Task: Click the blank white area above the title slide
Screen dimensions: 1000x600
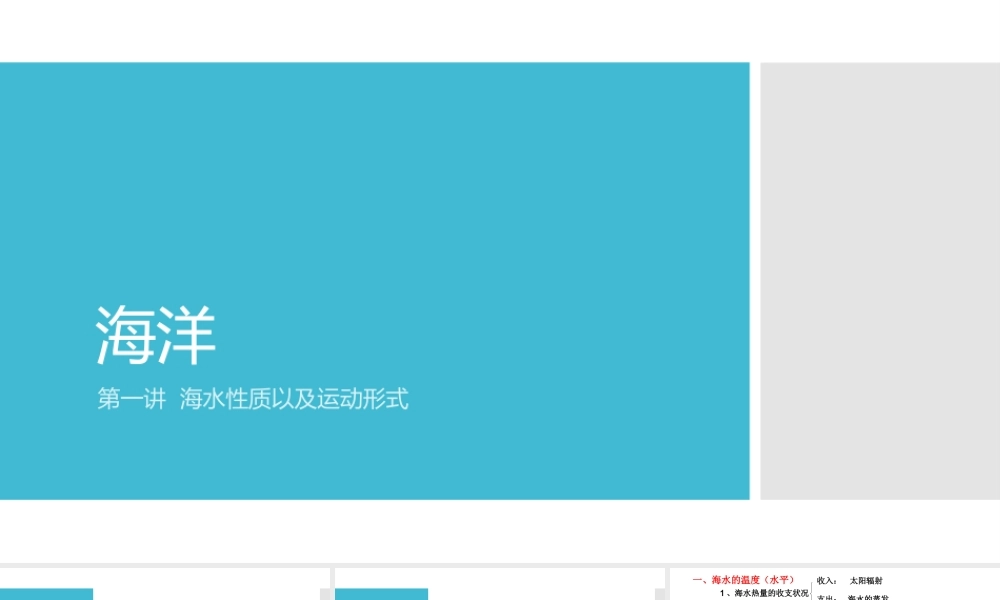Action: pyautogui.click(x=500, y=31)
